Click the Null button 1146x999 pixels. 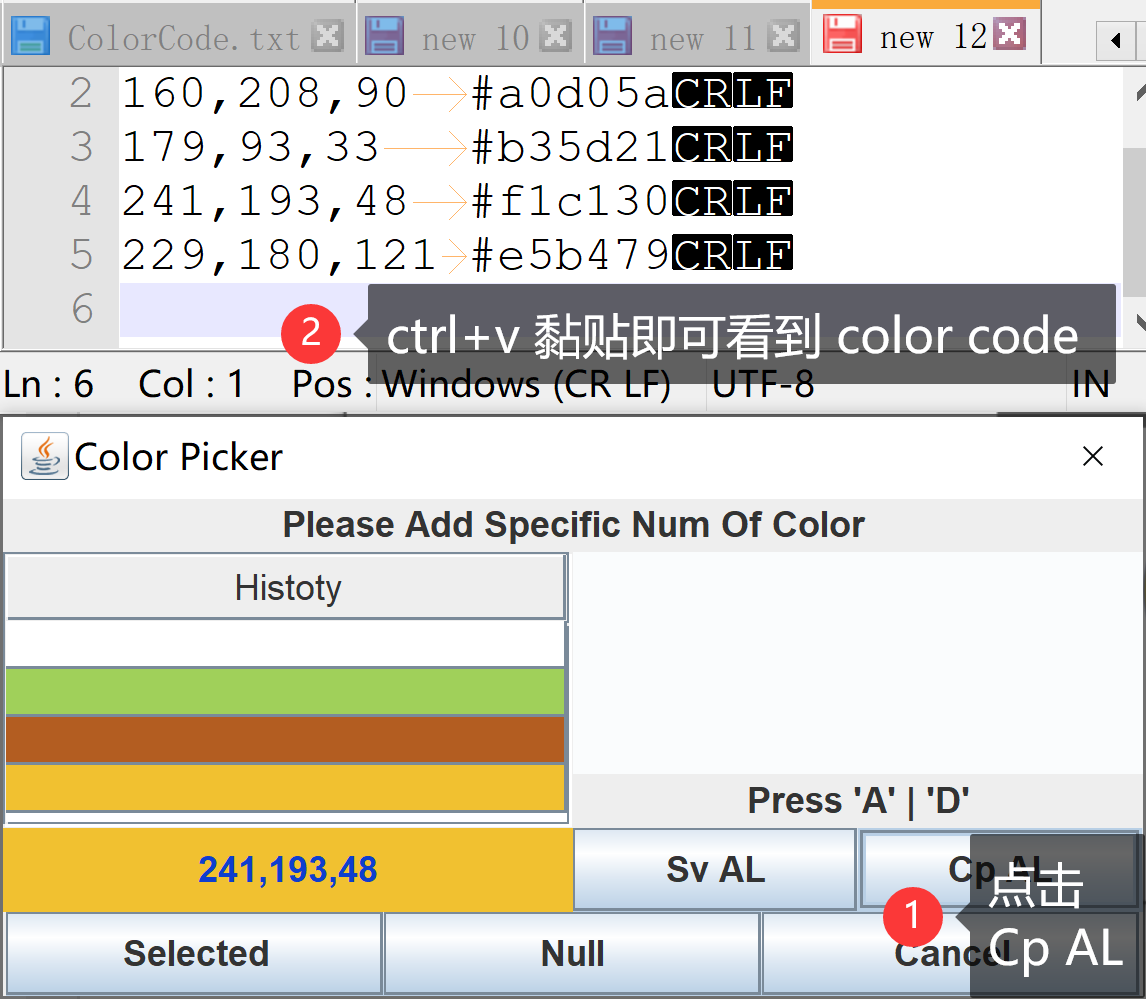(572, 953)
